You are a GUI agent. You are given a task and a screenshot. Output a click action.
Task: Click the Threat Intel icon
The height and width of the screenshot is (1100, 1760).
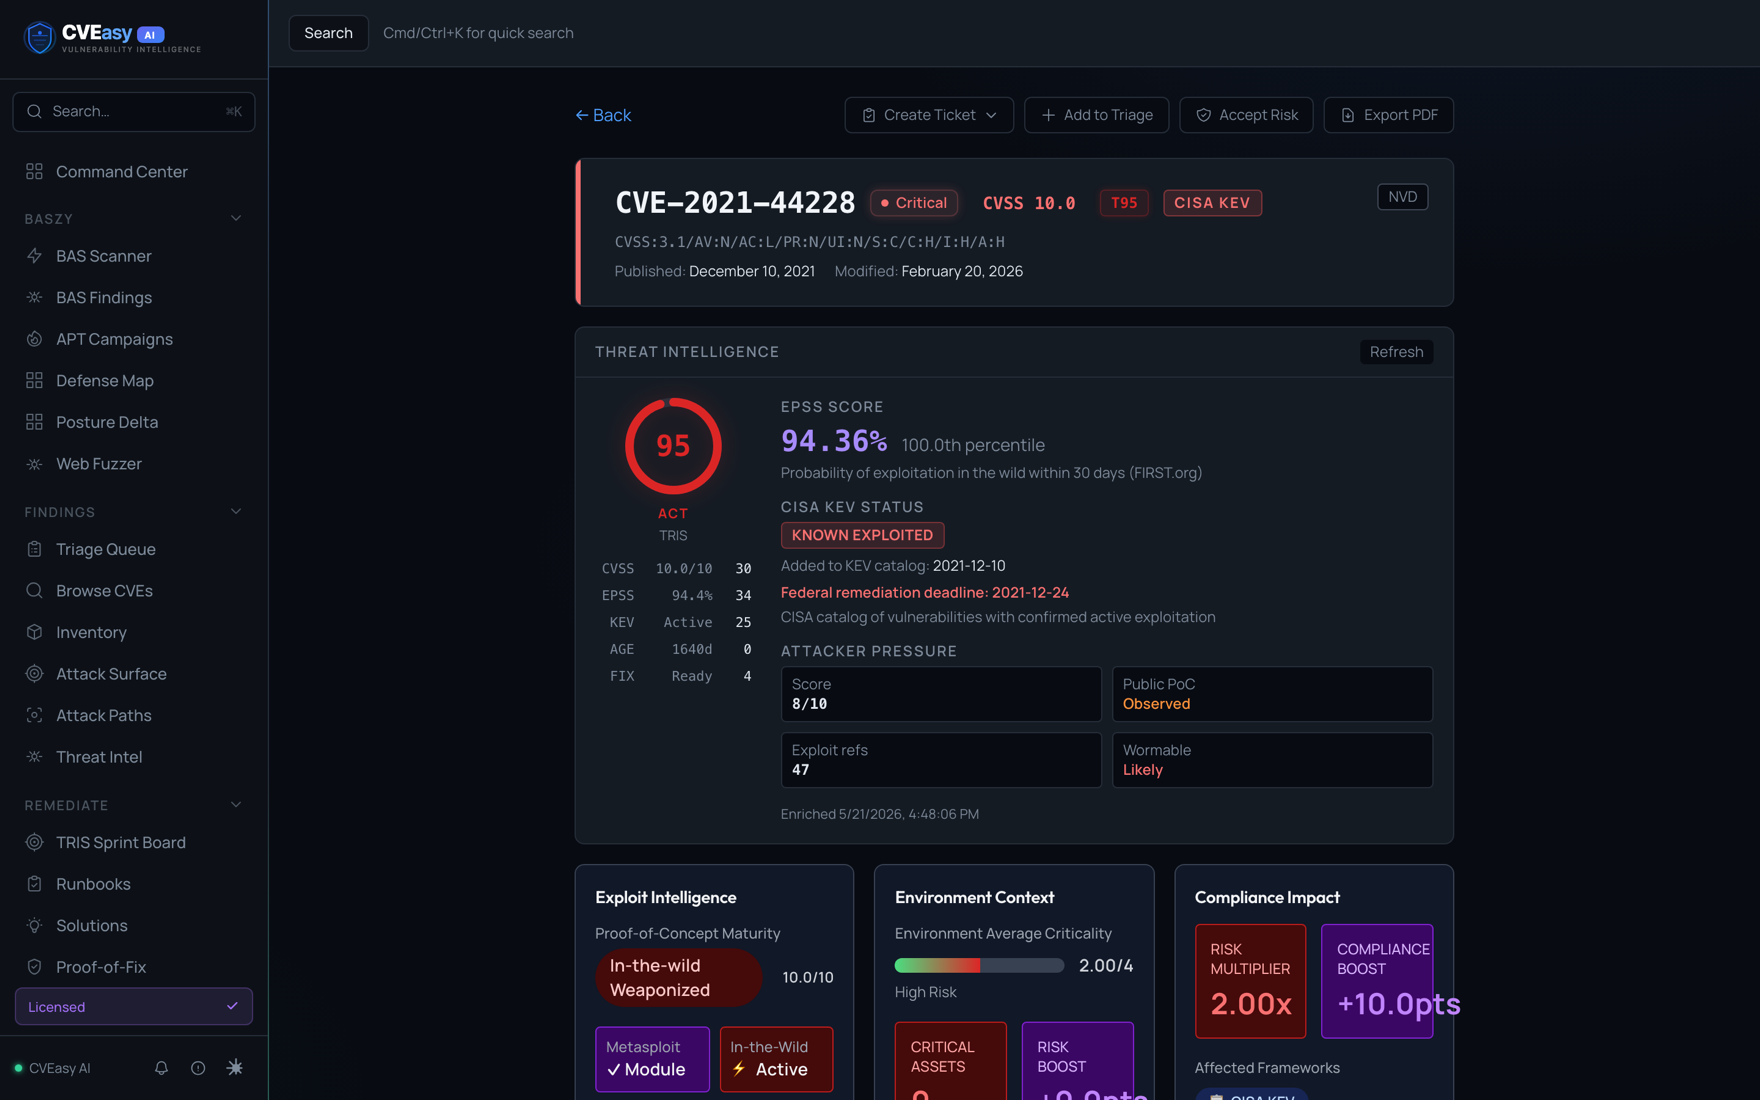(34, 757)
